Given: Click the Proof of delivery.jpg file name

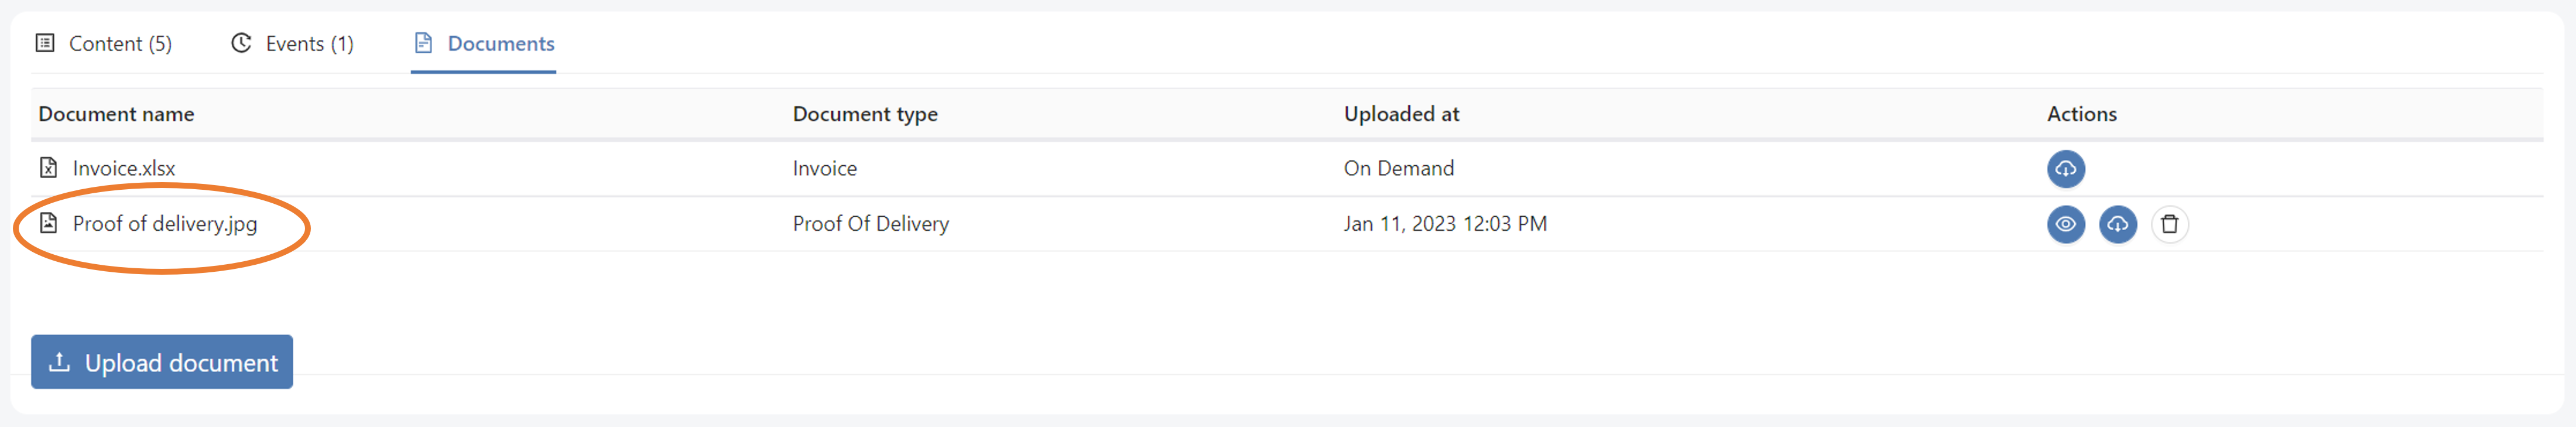Looking at the screenshot, I should (165, 225).
